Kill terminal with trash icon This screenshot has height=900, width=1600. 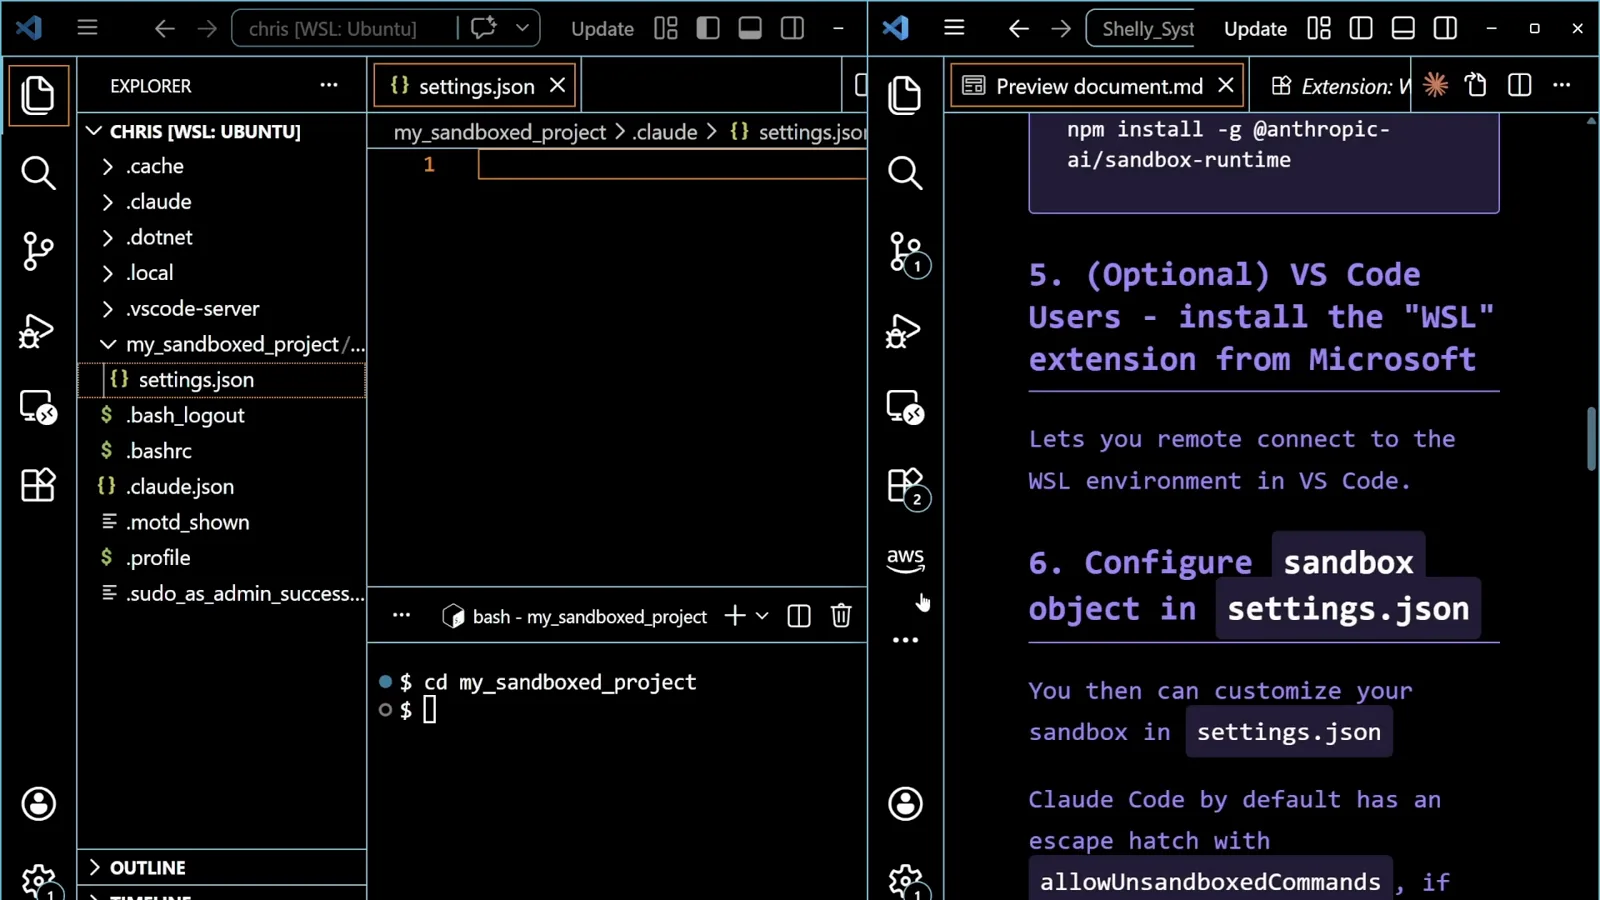(x=841, y=616)
